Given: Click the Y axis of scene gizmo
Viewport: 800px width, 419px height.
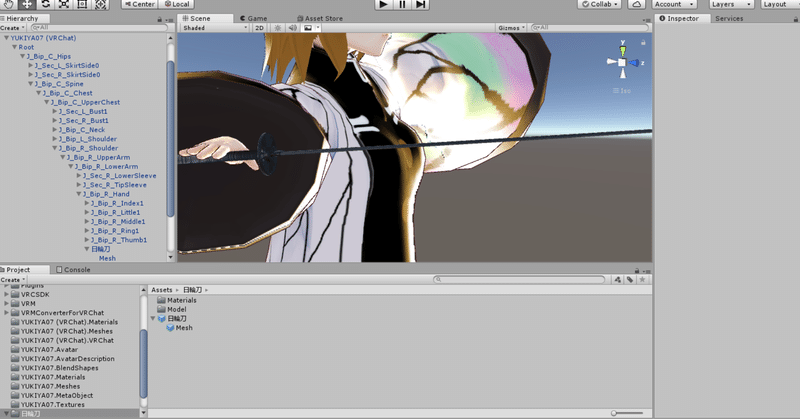Looking at the screenshot, I should 622,49.
